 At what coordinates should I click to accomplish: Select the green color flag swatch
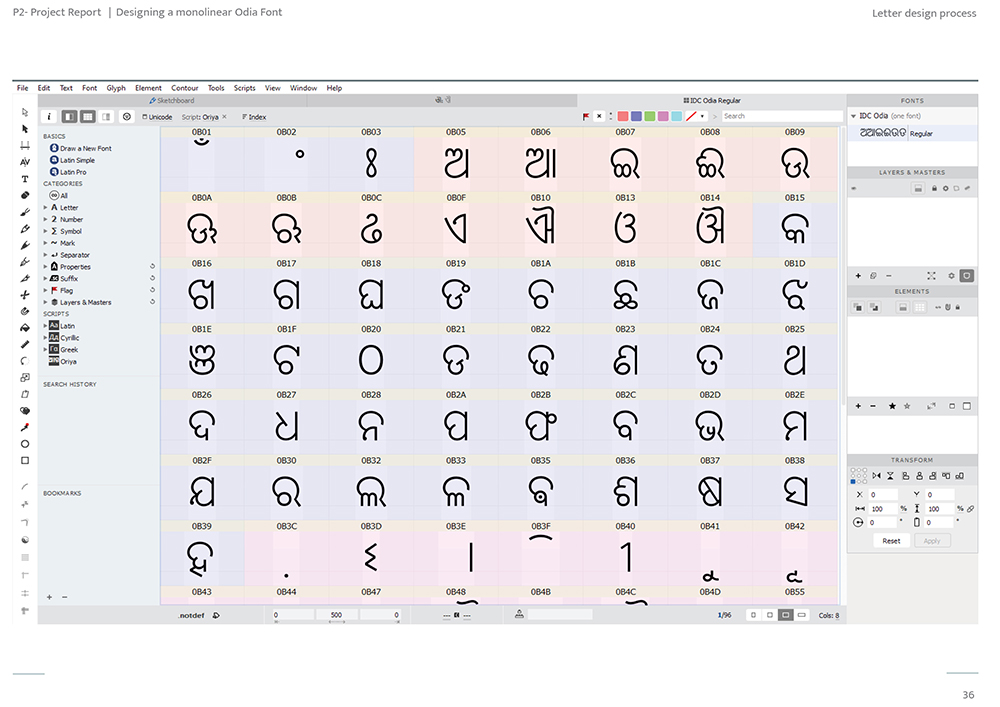click(x=650, y=116)
